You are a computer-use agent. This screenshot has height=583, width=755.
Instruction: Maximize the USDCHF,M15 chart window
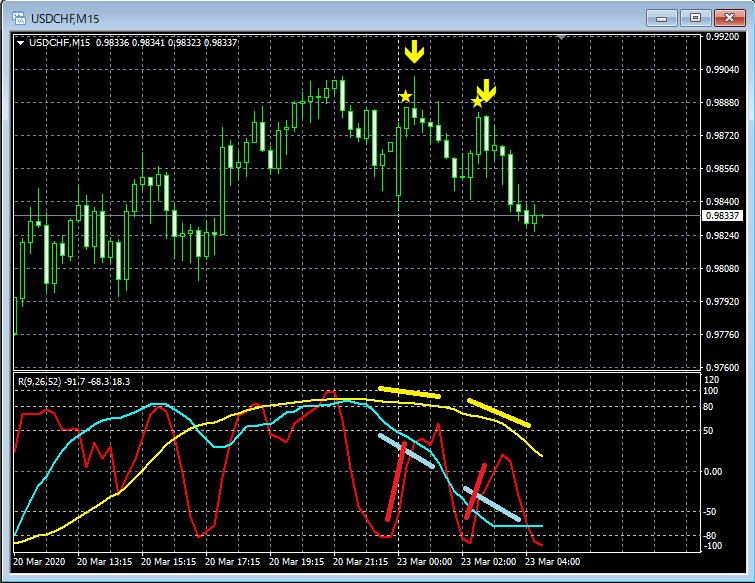pyautogui.click(x=695, y=18)
